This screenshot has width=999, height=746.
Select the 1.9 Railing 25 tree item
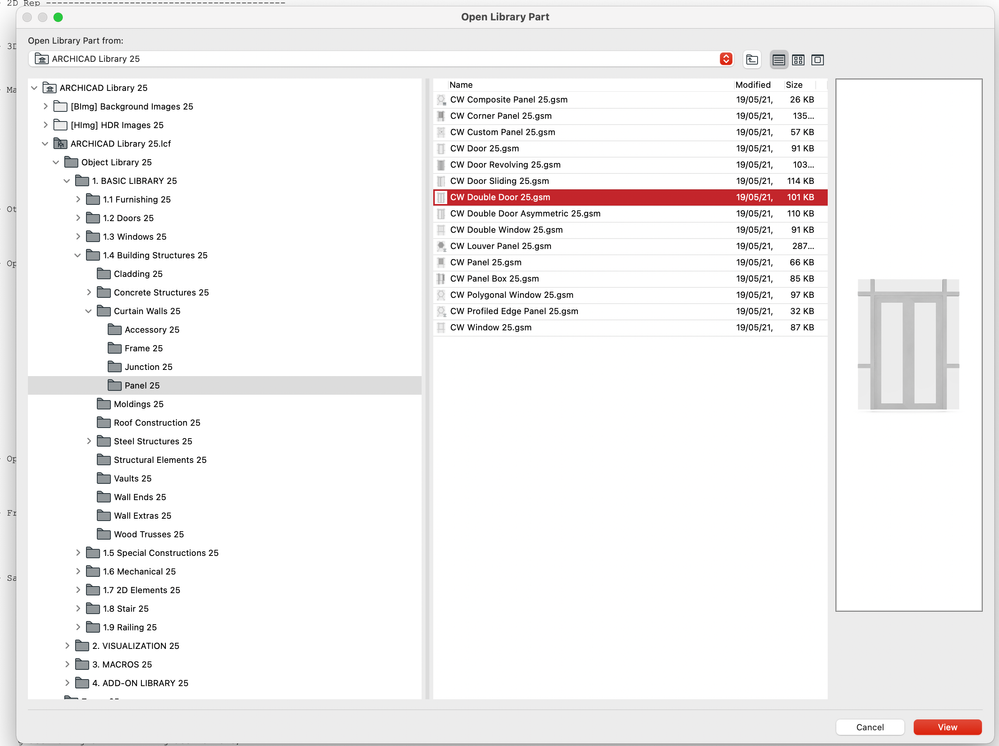(129, 627)
